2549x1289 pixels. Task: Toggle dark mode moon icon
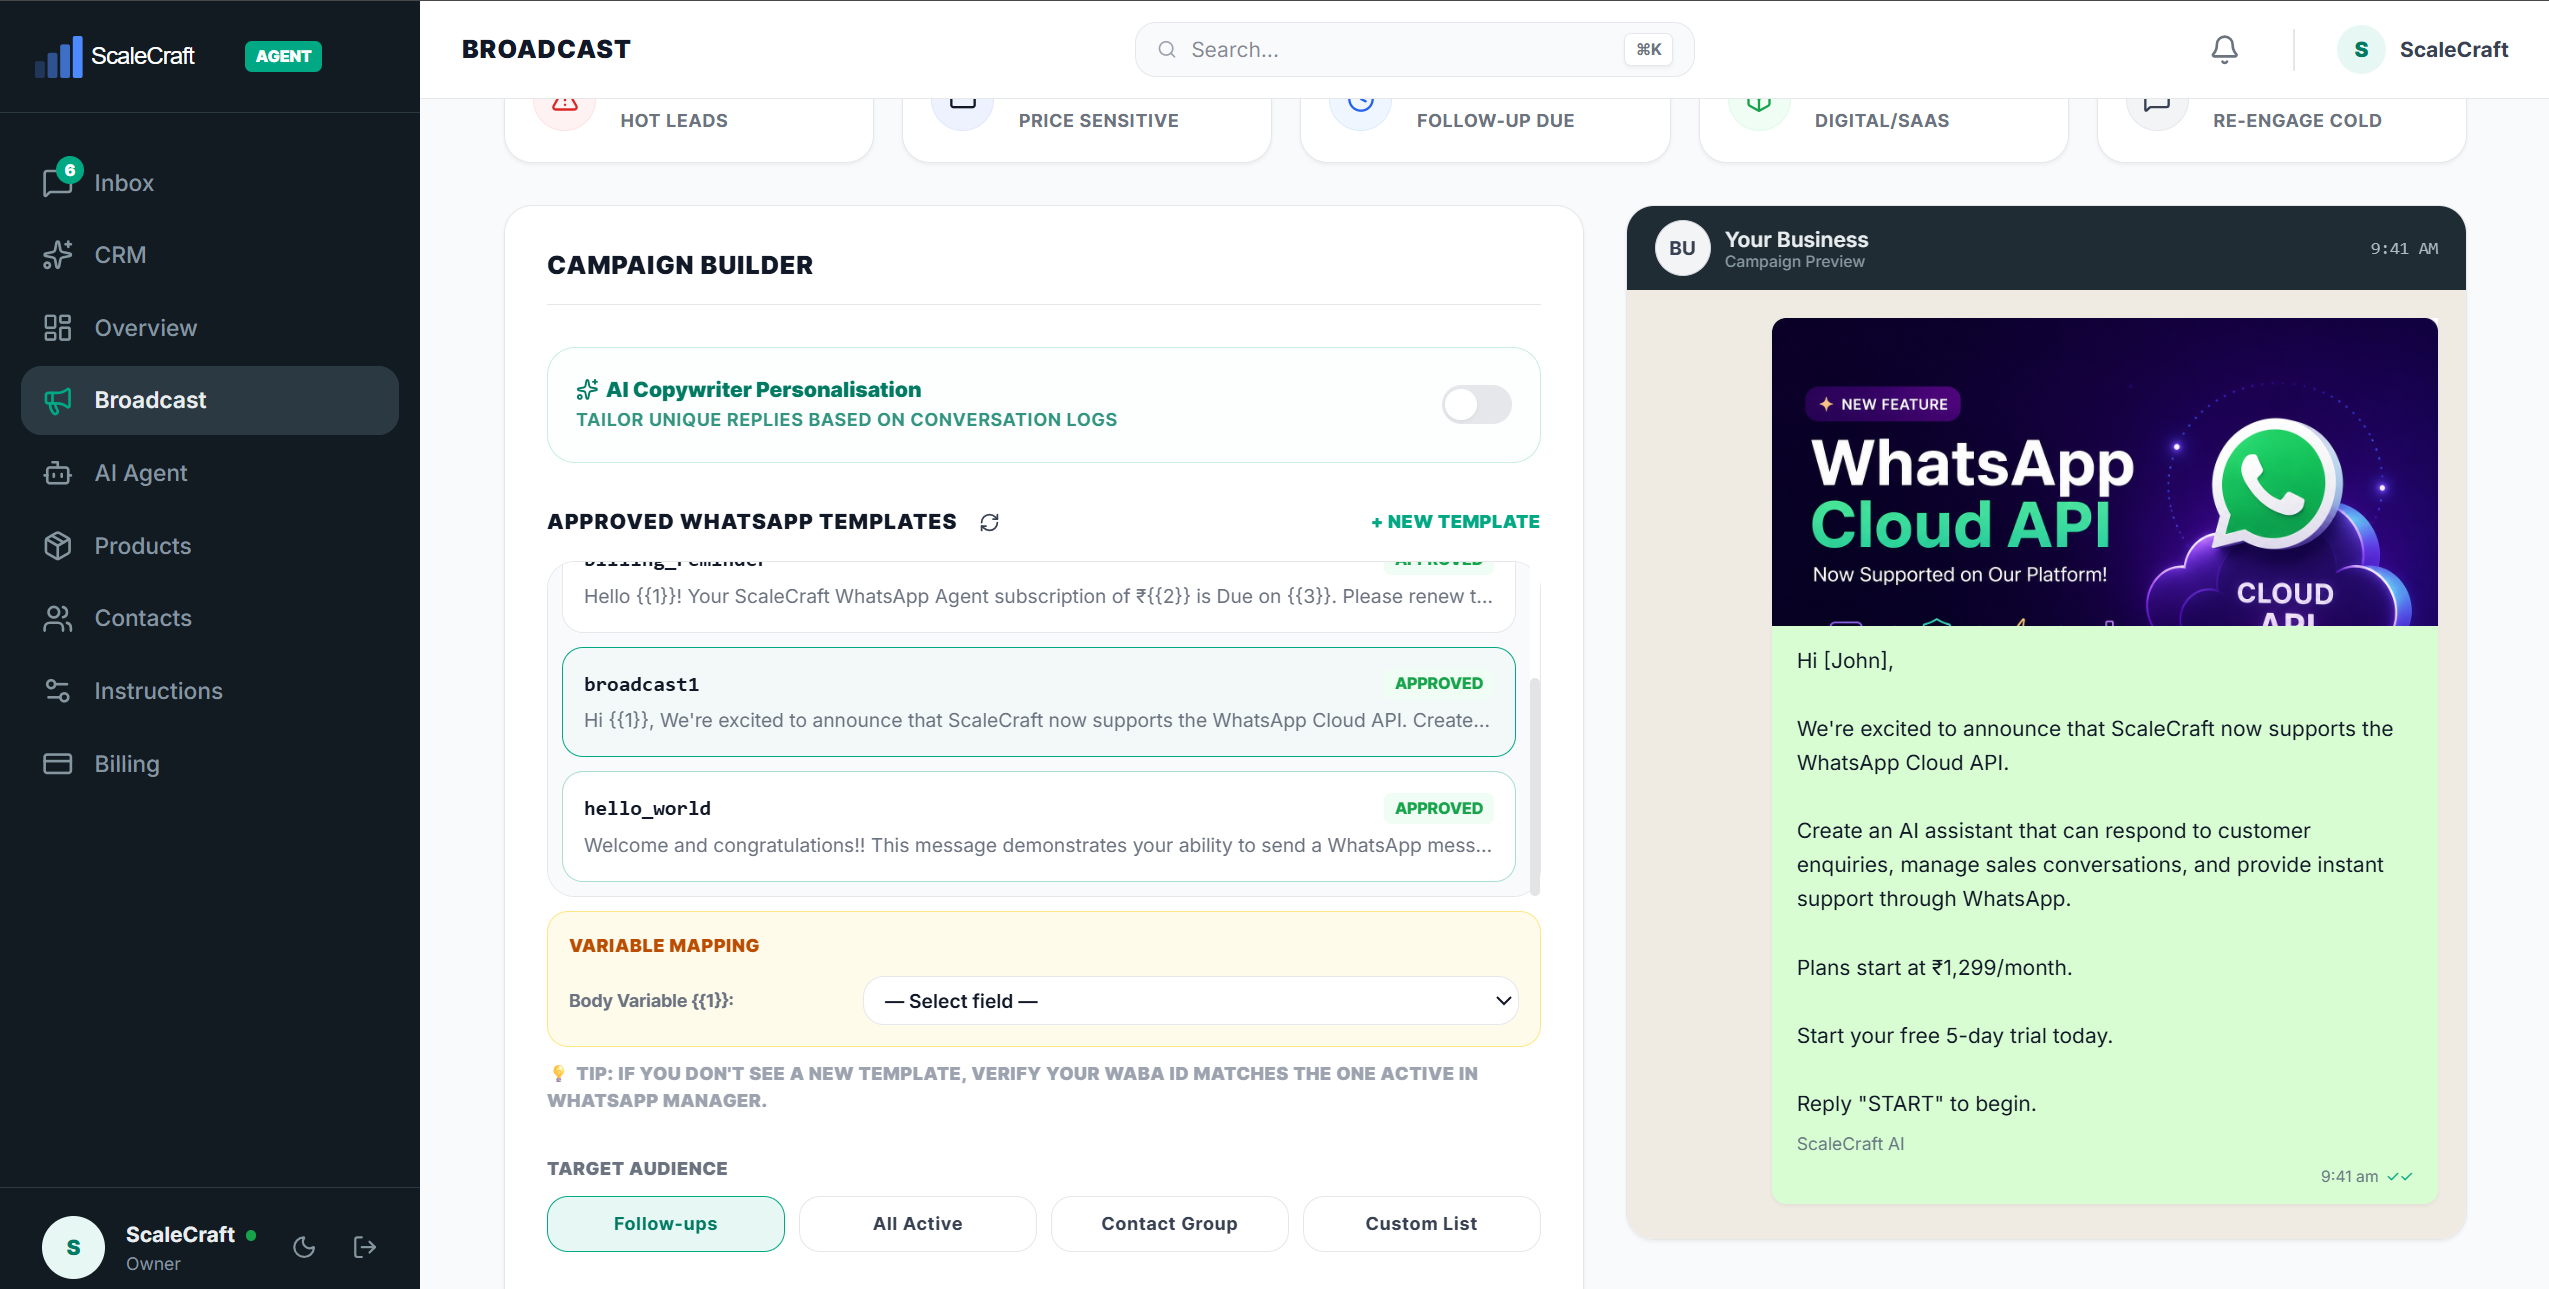pos(304,1247)
